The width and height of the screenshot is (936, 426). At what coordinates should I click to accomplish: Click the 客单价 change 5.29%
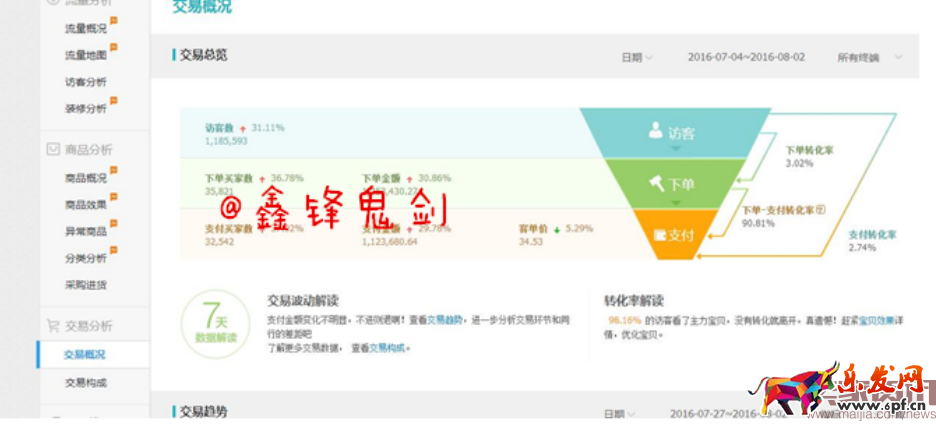click(x=580, y=228)
